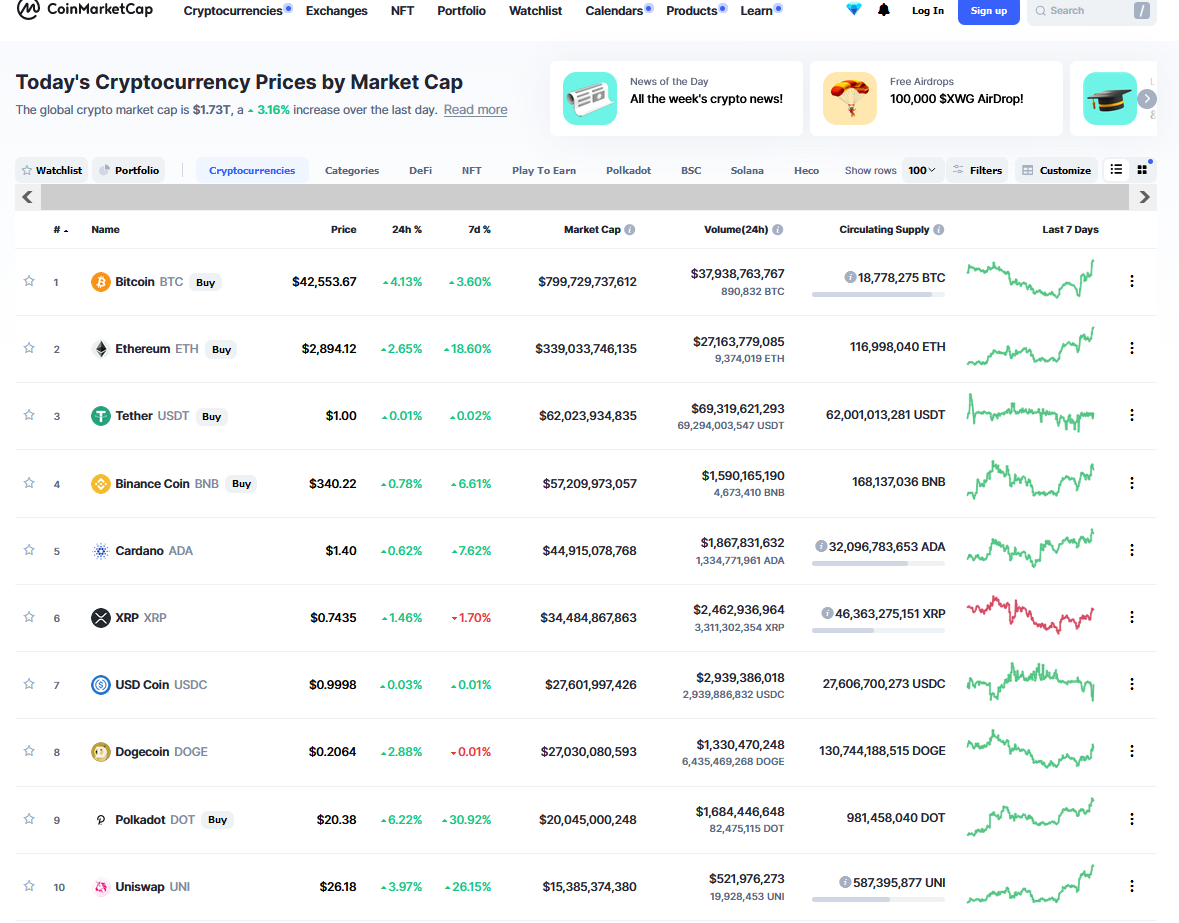The width and height of the screenshot is (1179, 923).
Task: Open Bitcoin's last 7 days chart
Action: 1030,279
